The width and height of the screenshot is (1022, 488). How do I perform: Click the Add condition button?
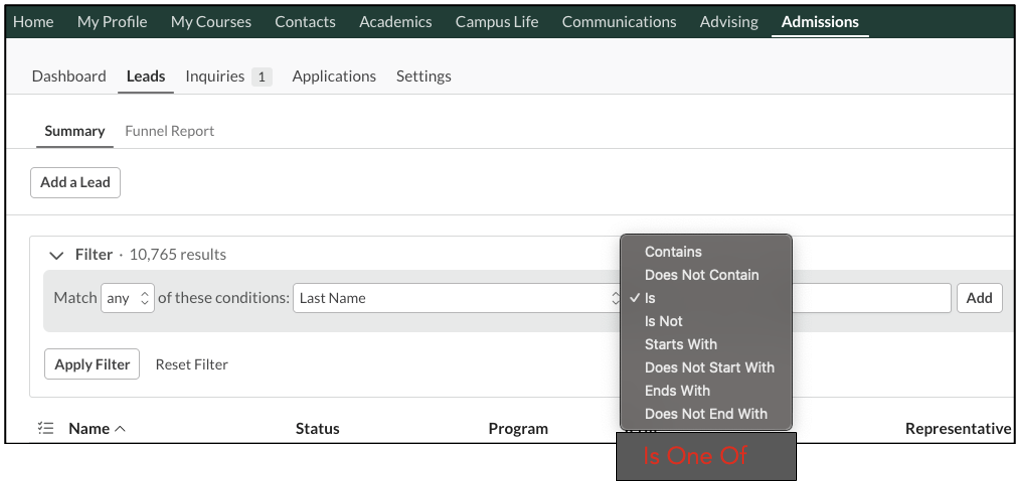pos(980,298)
